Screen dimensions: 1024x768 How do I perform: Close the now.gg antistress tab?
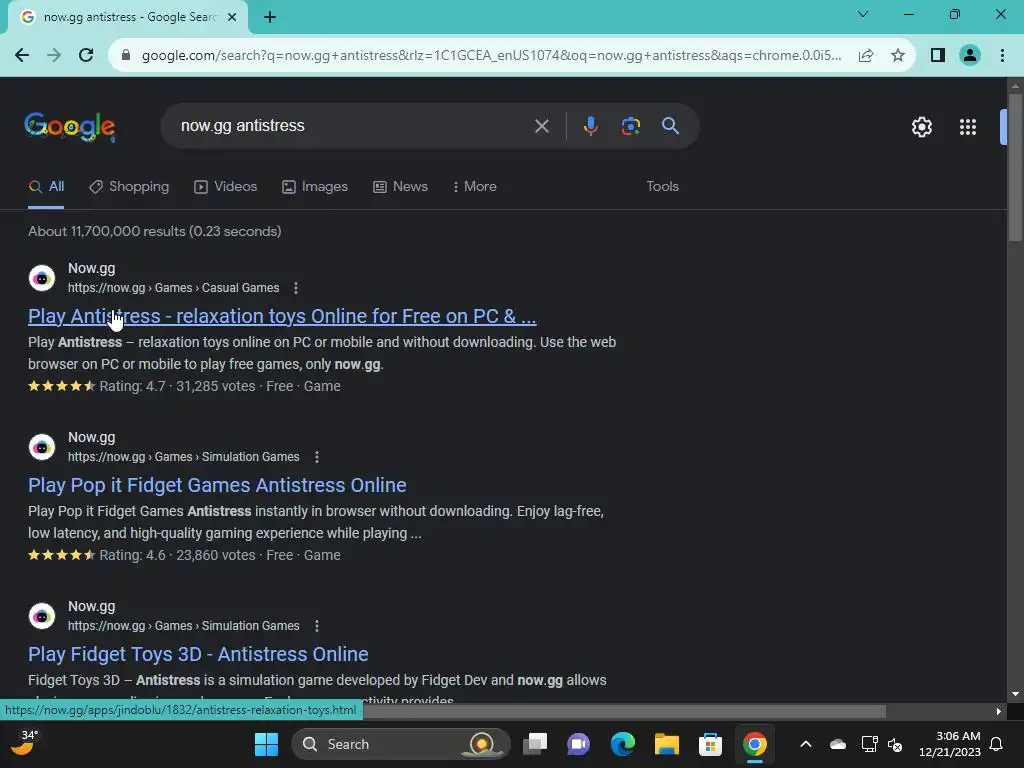pyautogui.click(x=232, y=17)
